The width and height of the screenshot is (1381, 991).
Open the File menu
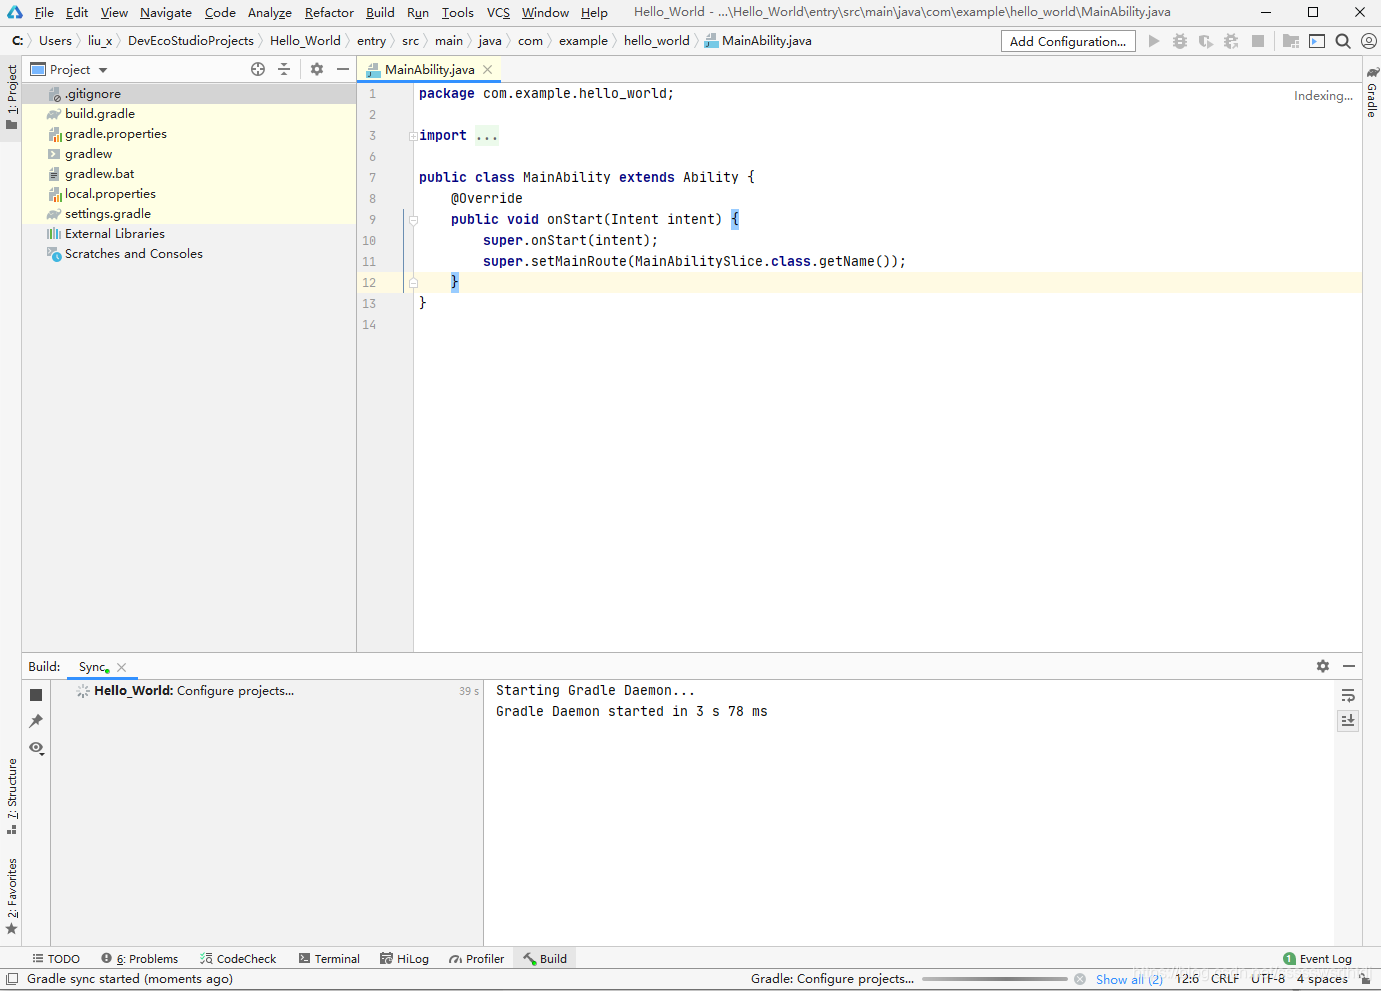coord(44,12)
